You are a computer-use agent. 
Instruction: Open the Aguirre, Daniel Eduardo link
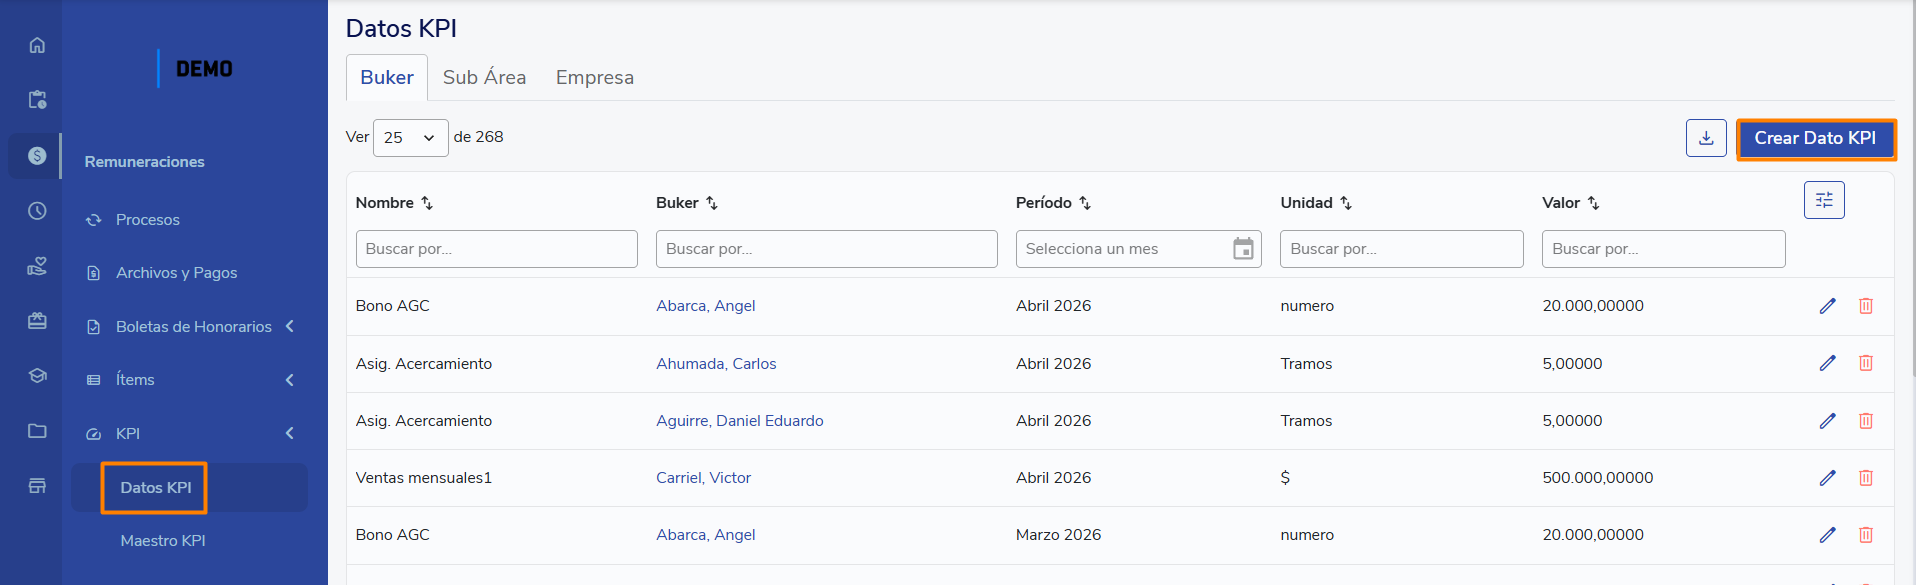[x=739, y=421]
